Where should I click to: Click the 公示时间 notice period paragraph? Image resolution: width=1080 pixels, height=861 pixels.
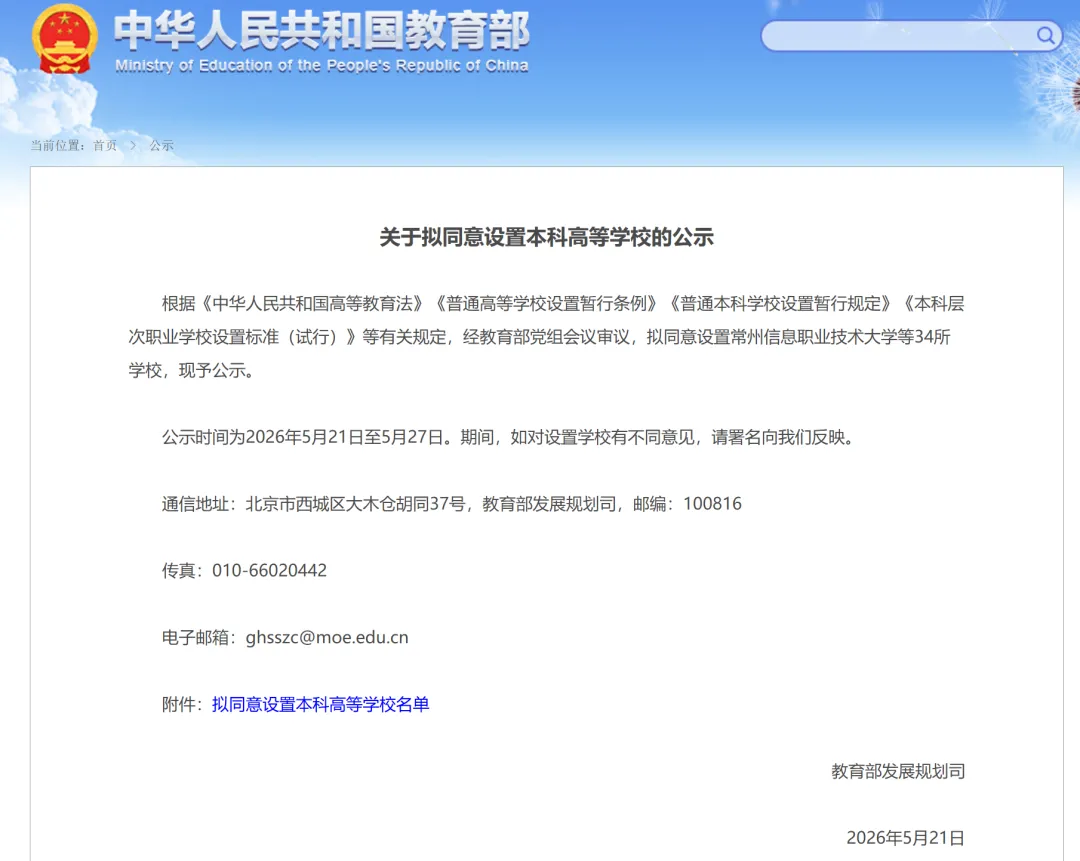tap(510, 437)
